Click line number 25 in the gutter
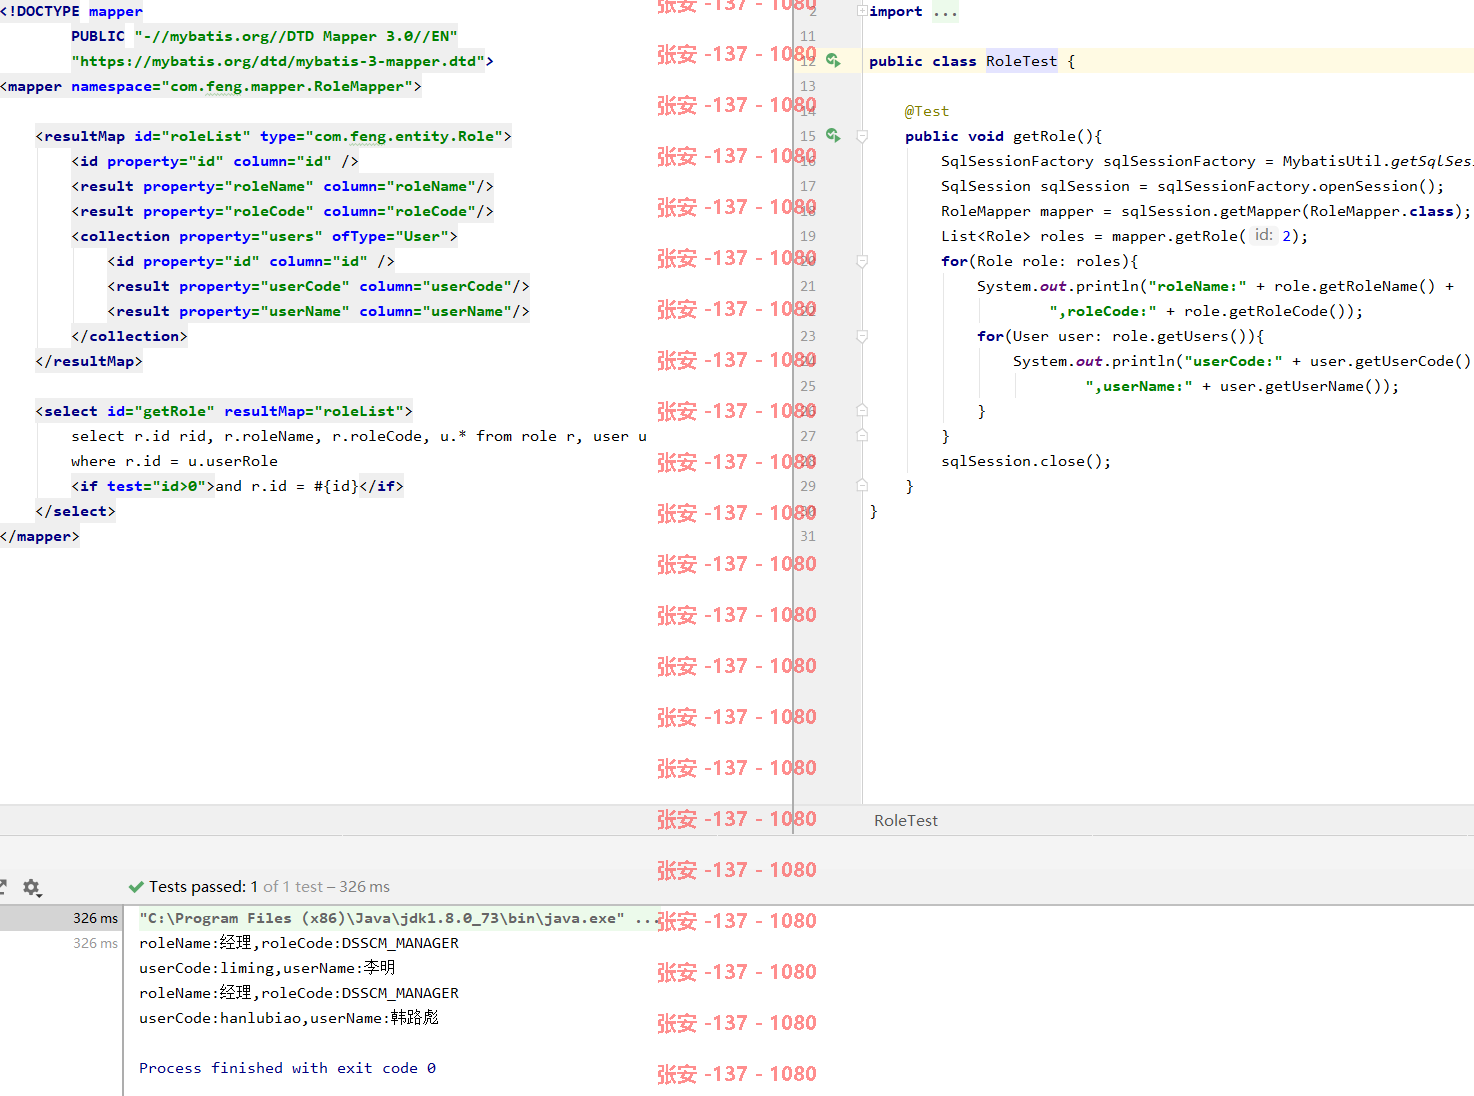Image resolution: width=1474 pixels, height=1096 pixels. tap(808, 386)
